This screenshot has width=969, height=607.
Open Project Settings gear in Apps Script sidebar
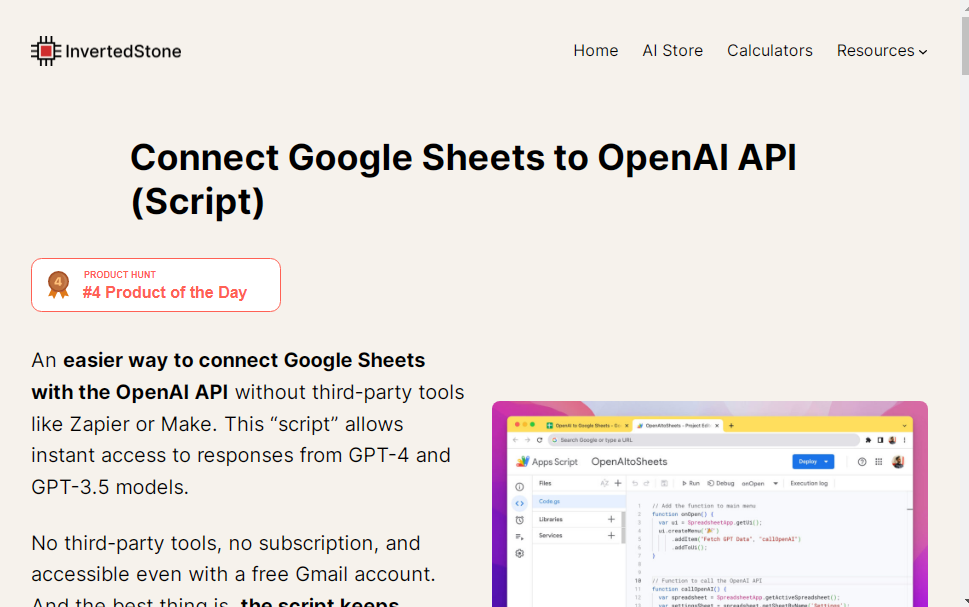pos(519,553)
